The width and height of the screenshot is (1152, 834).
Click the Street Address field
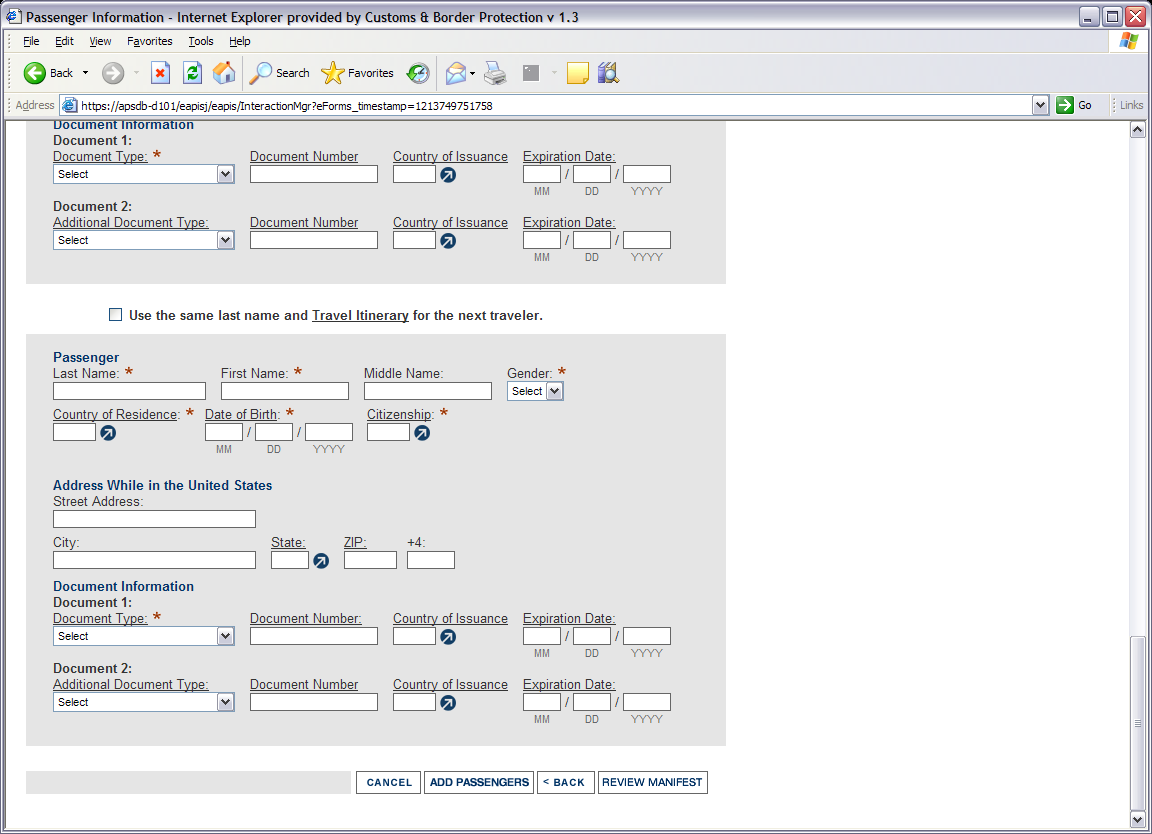154,519
